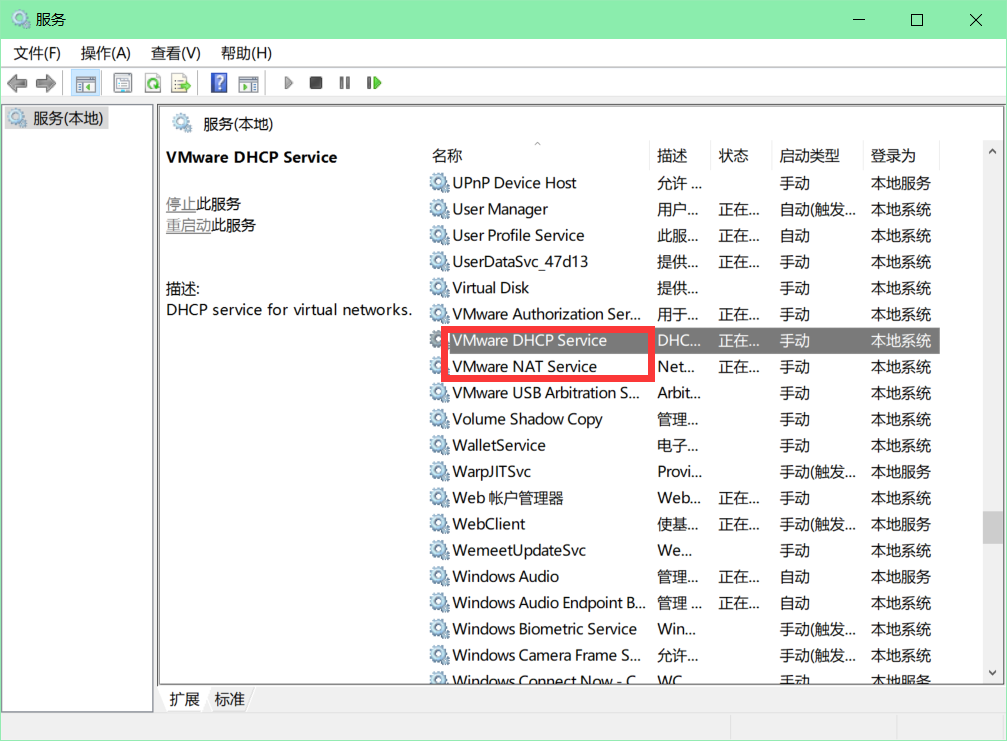Switch to the 标准 tab
The height and width of the screenshot is (741, 1007).
point(229,699)
